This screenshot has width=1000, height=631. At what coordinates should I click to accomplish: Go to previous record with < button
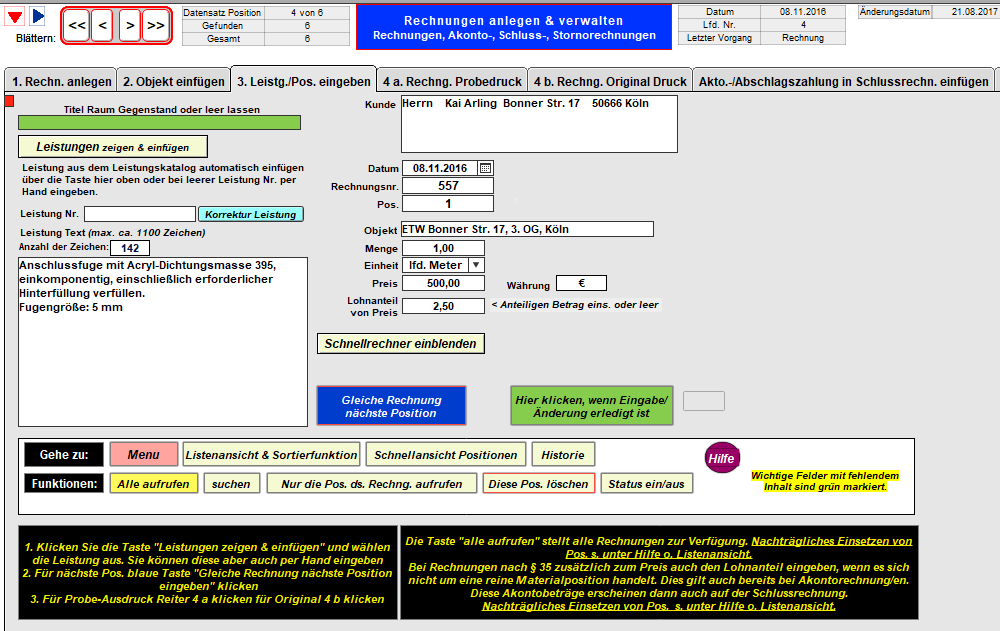pos(103,26)
